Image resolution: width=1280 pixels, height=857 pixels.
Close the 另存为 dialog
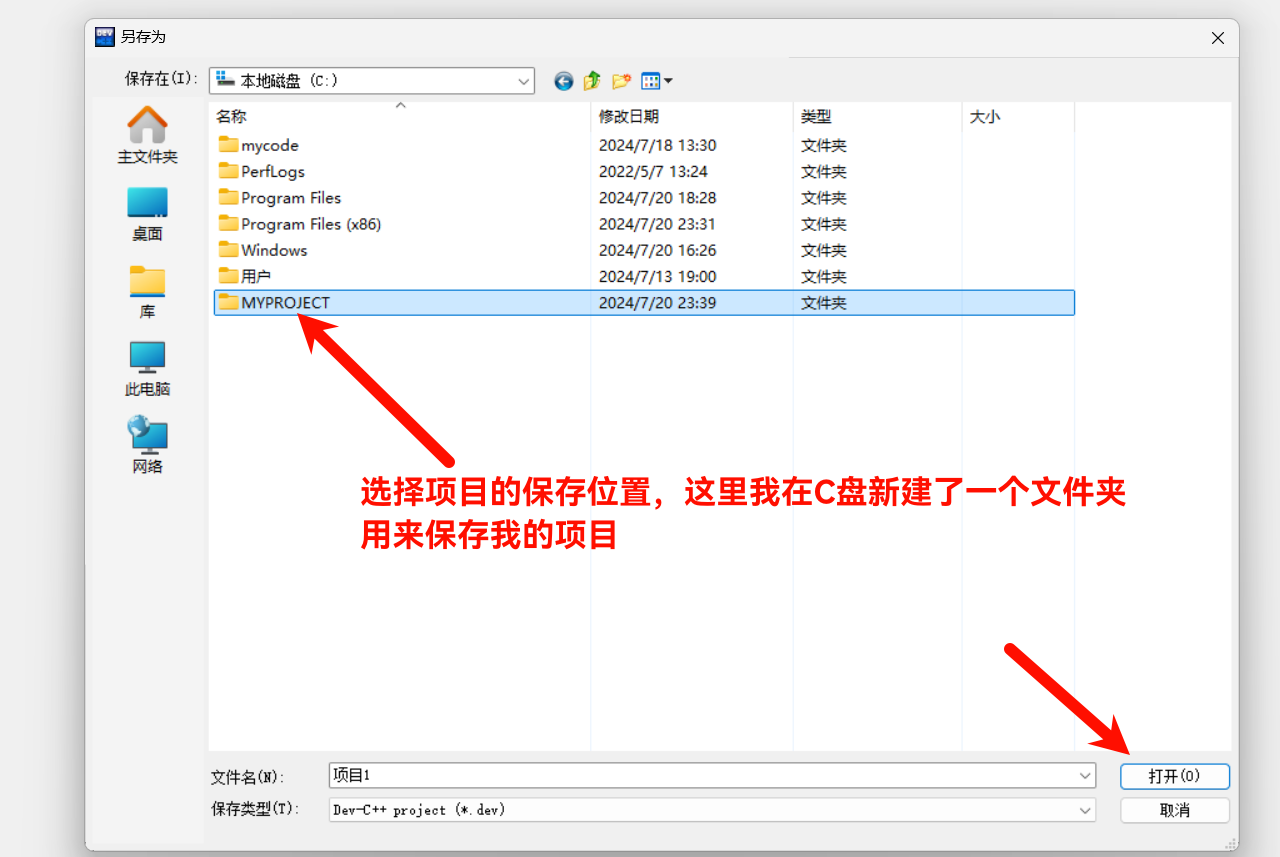(1218, 38)
